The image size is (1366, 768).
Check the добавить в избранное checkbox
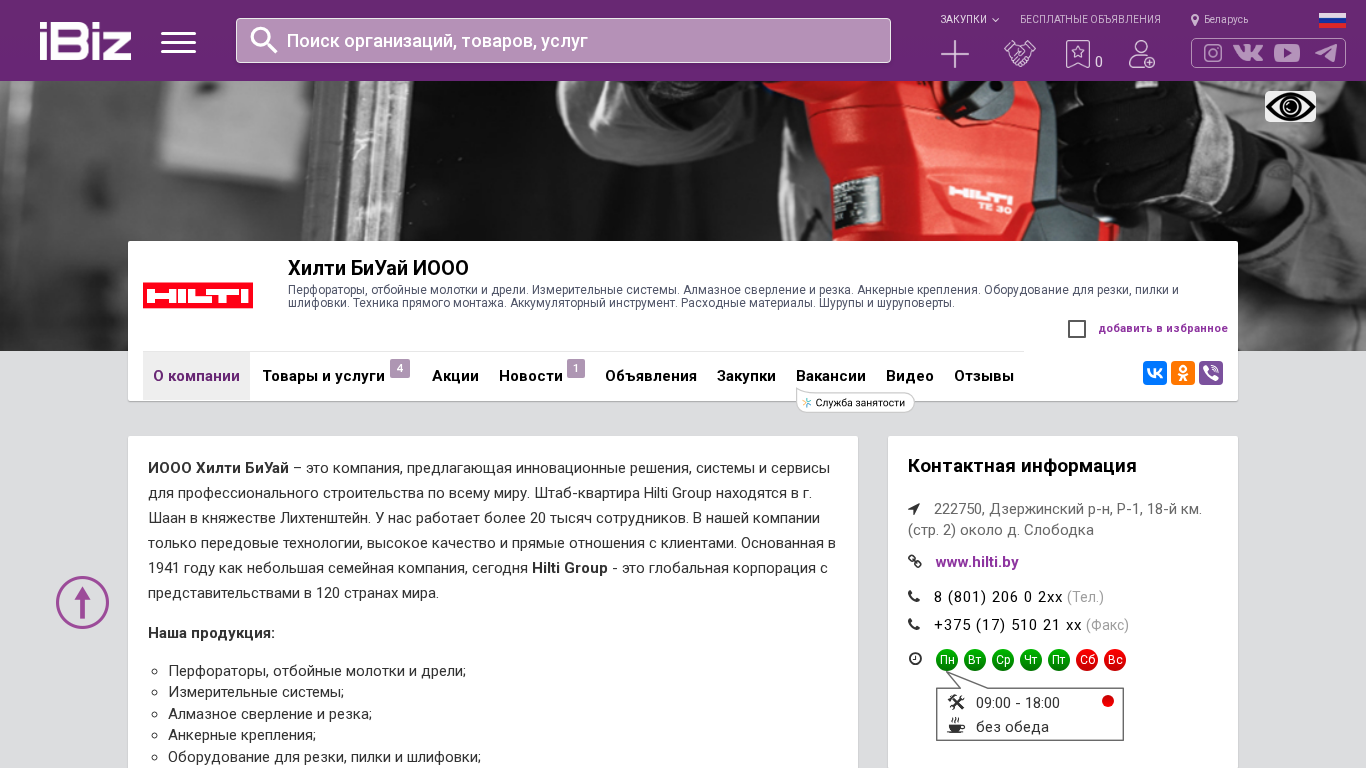click(1077, 329)
